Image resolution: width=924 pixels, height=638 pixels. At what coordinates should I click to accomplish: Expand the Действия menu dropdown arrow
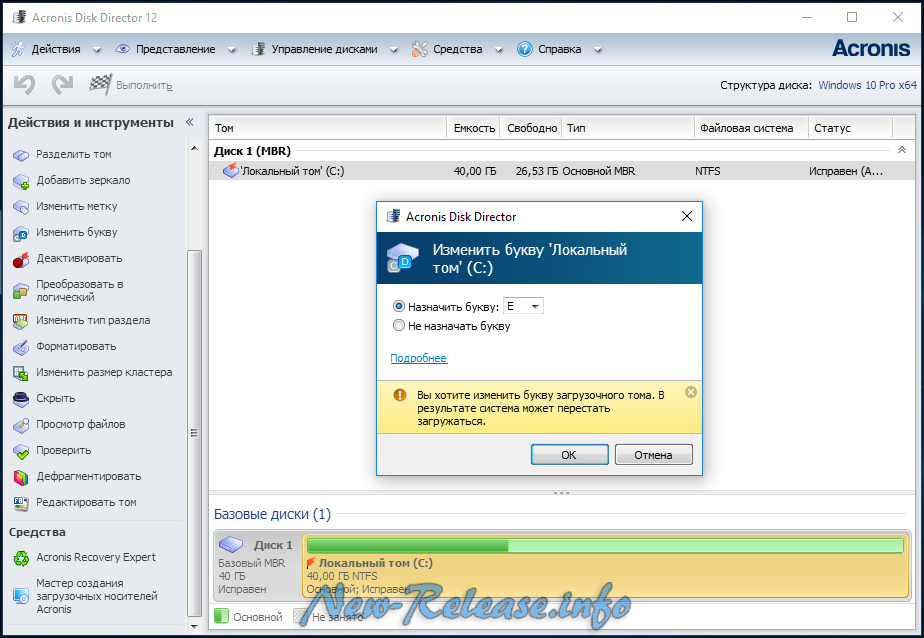[97, 50]
